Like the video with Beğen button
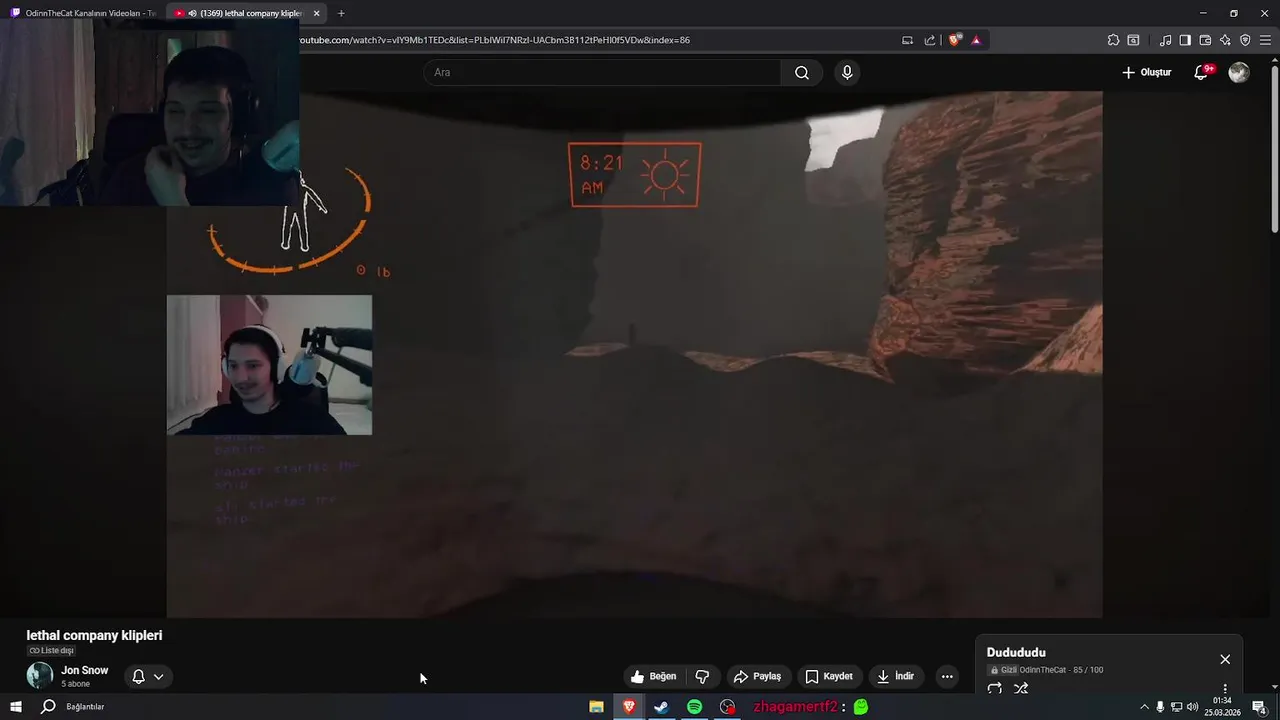Screen dimensions: 1280x720 point(653,676)
